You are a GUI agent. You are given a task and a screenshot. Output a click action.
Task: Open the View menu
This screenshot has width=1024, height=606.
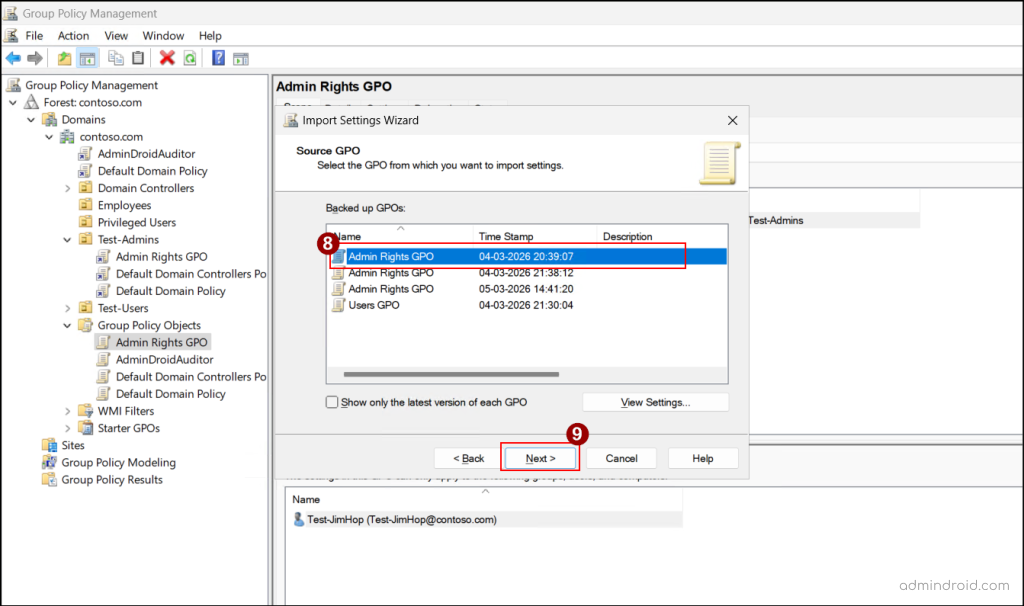click(116, 35)
